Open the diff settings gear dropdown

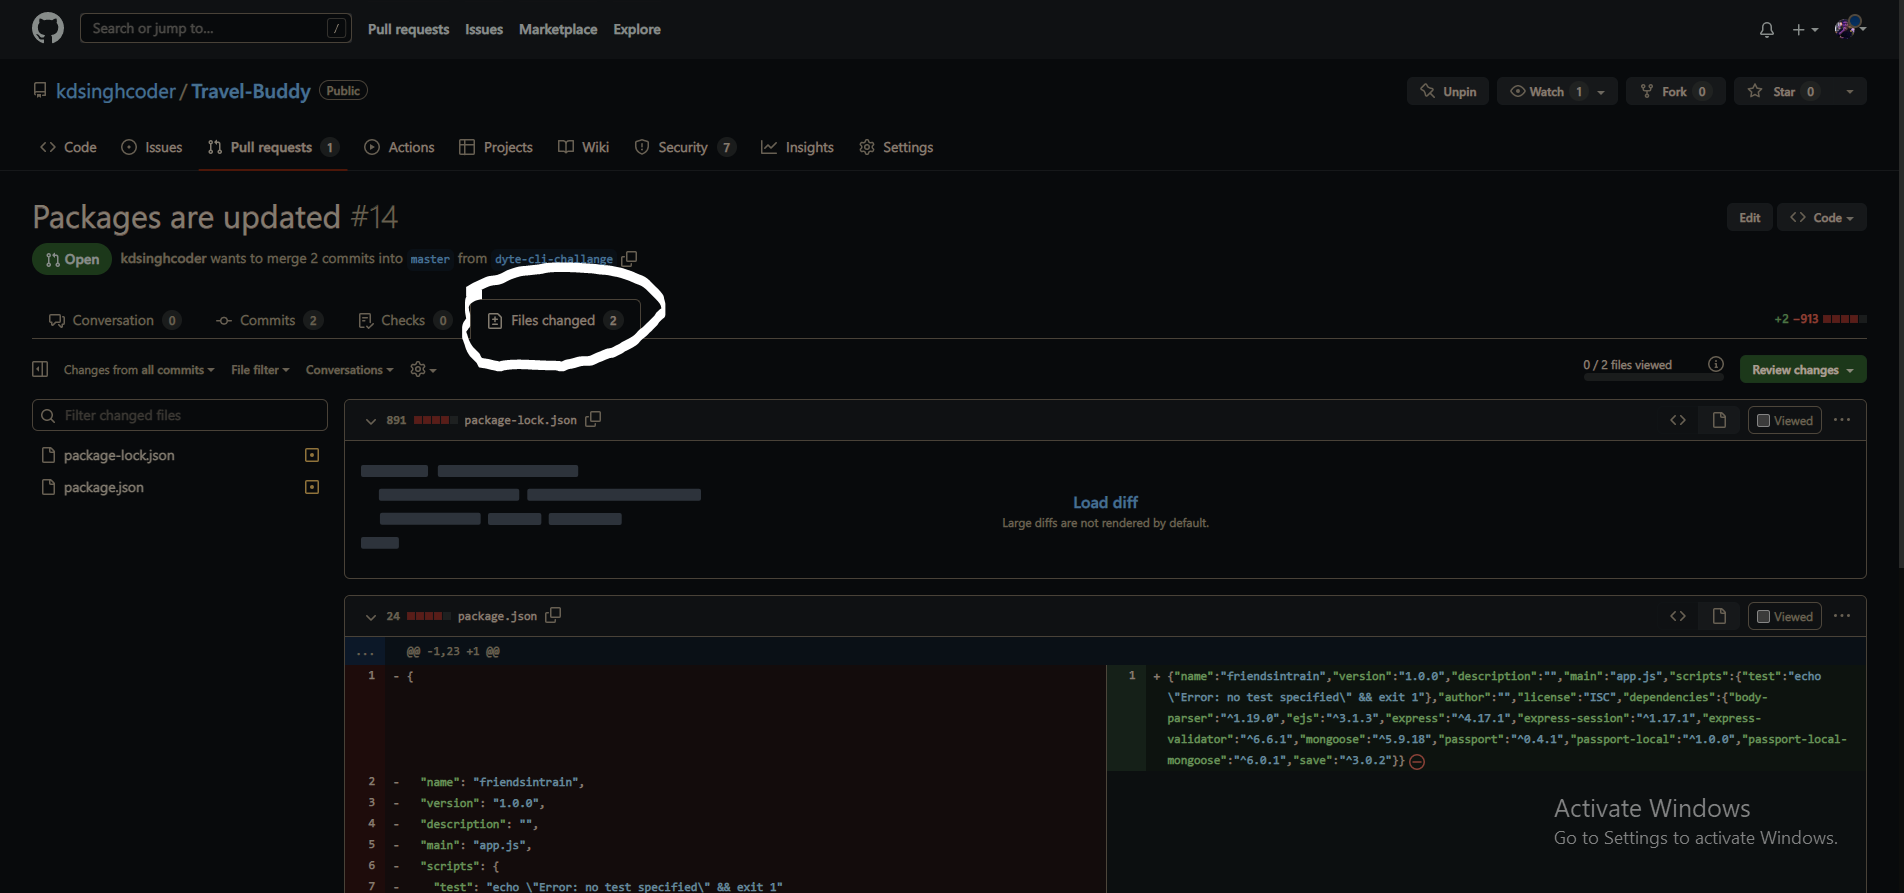click(423, 369)
